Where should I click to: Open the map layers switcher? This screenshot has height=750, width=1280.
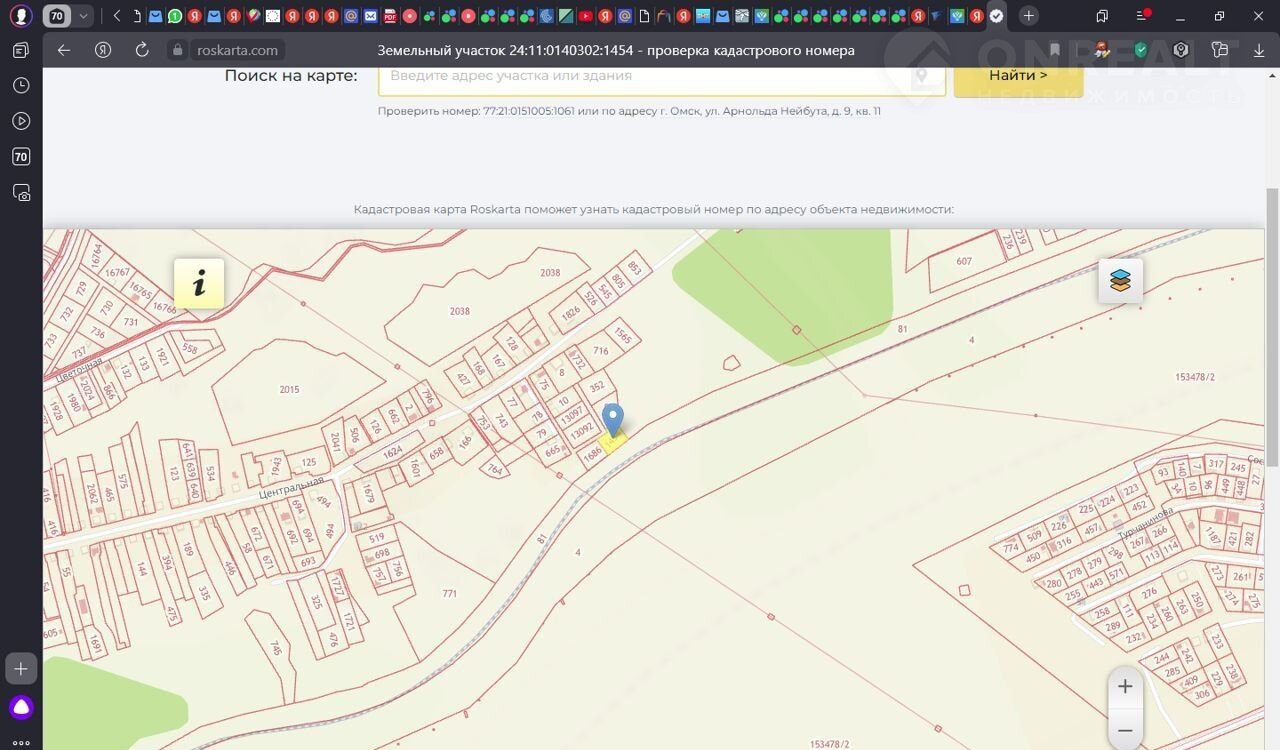pyautogui.click(x=1120, y=281)
